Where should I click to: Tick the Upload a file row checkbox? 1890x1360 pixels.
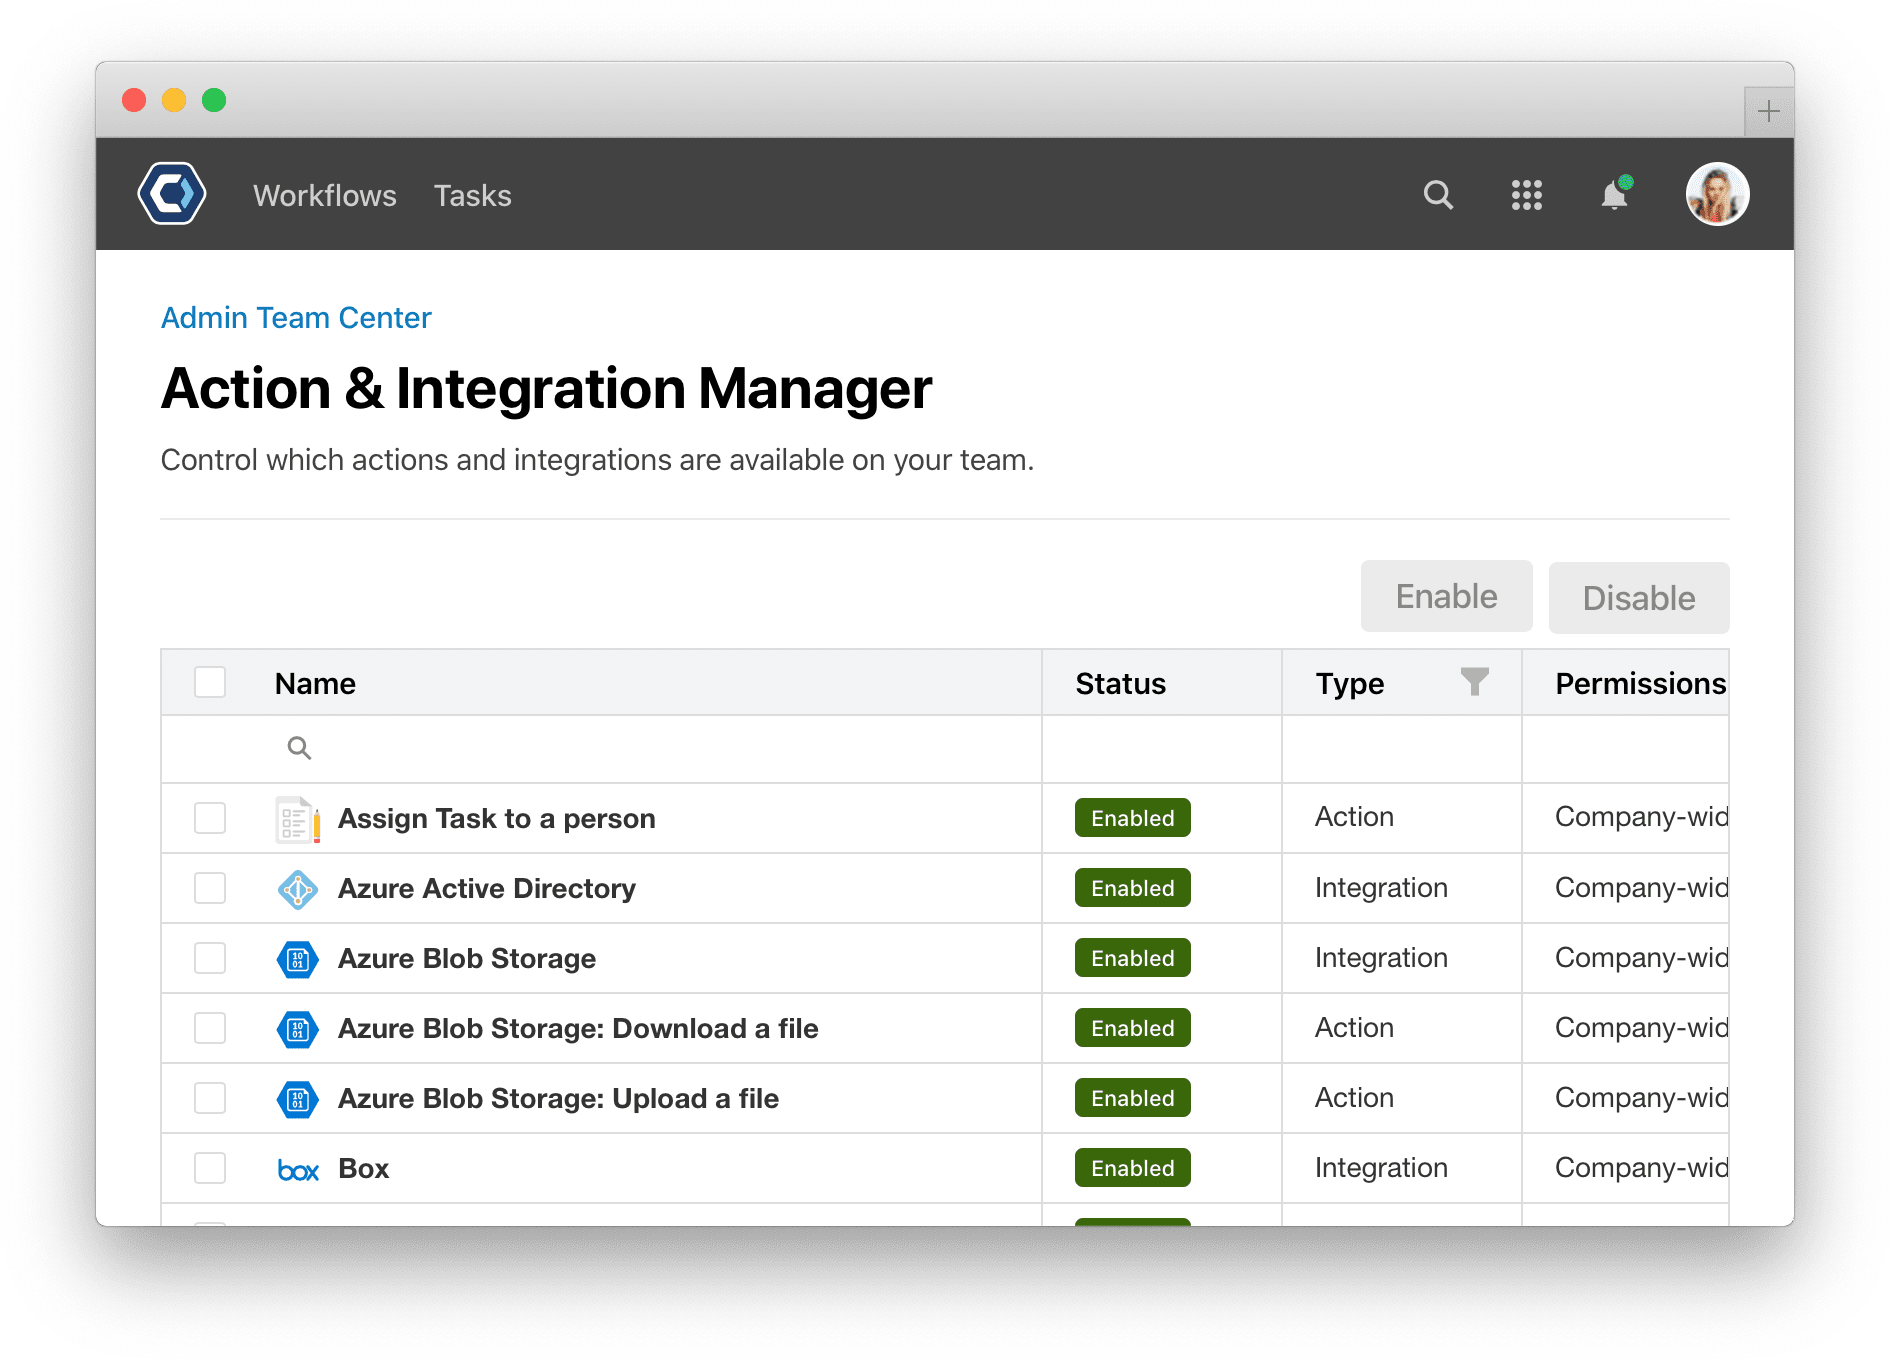click(x=210, y=1098)
